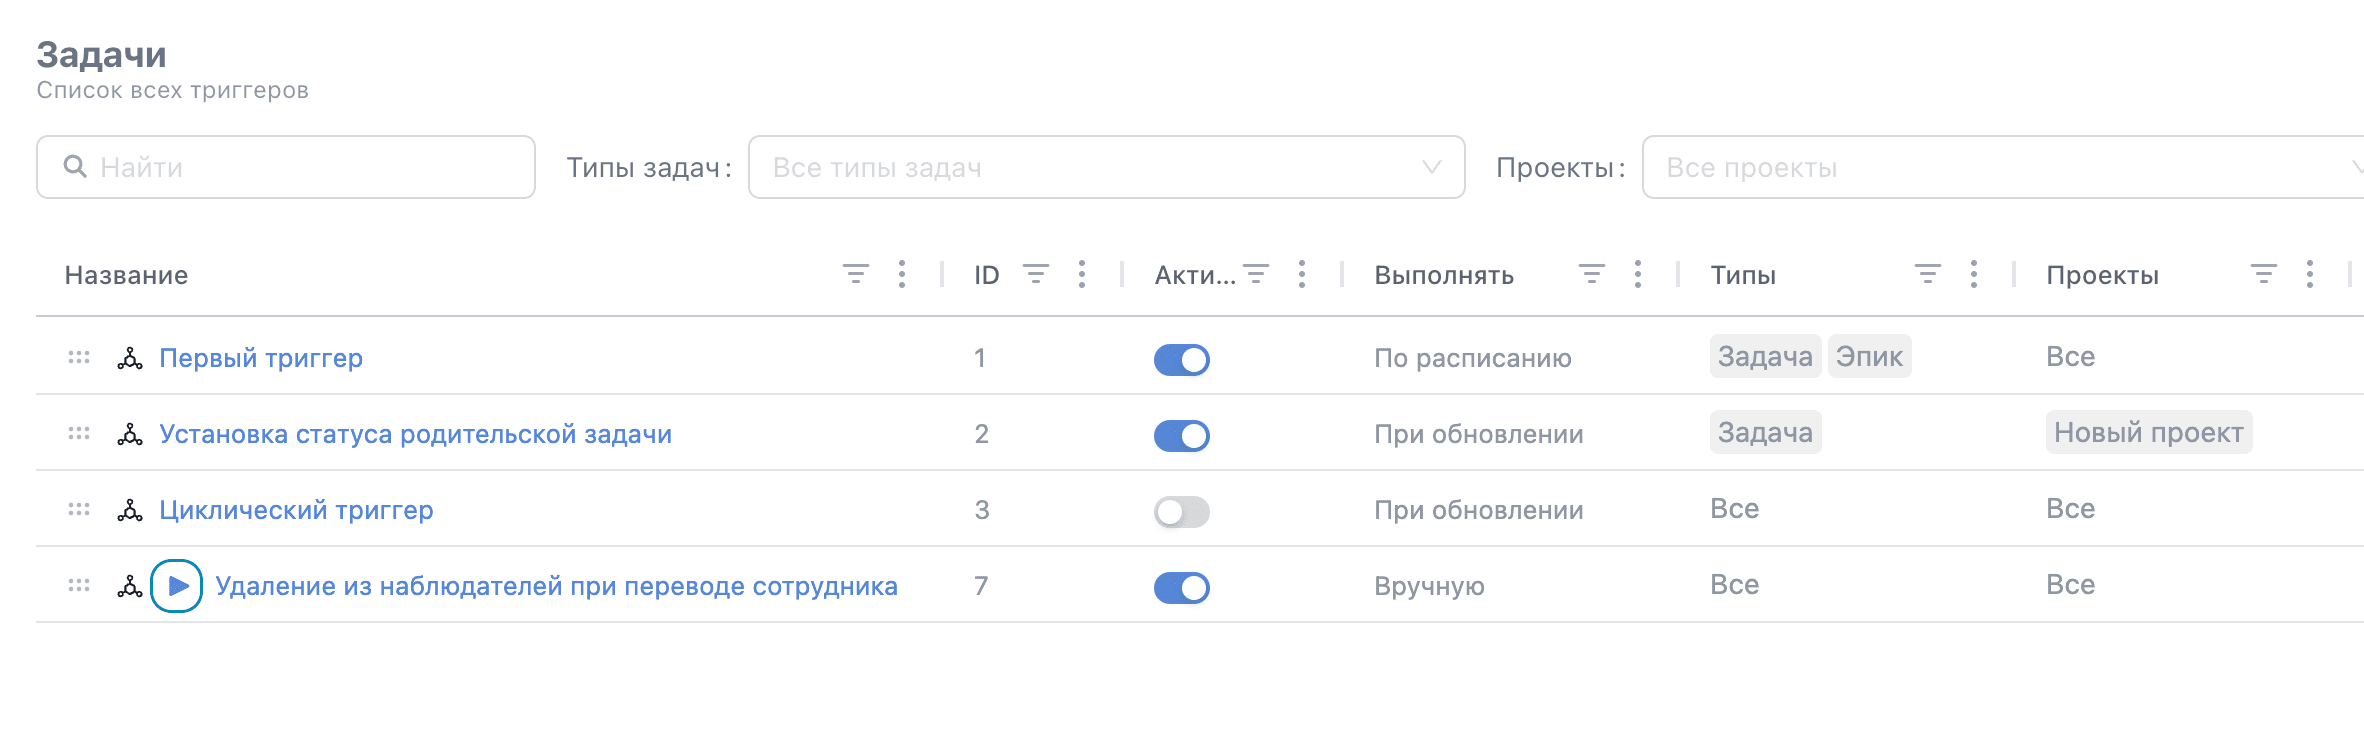This screenshot has height=748, width=2364.
Task: Open filter for Название column
Action: (855, 274)
